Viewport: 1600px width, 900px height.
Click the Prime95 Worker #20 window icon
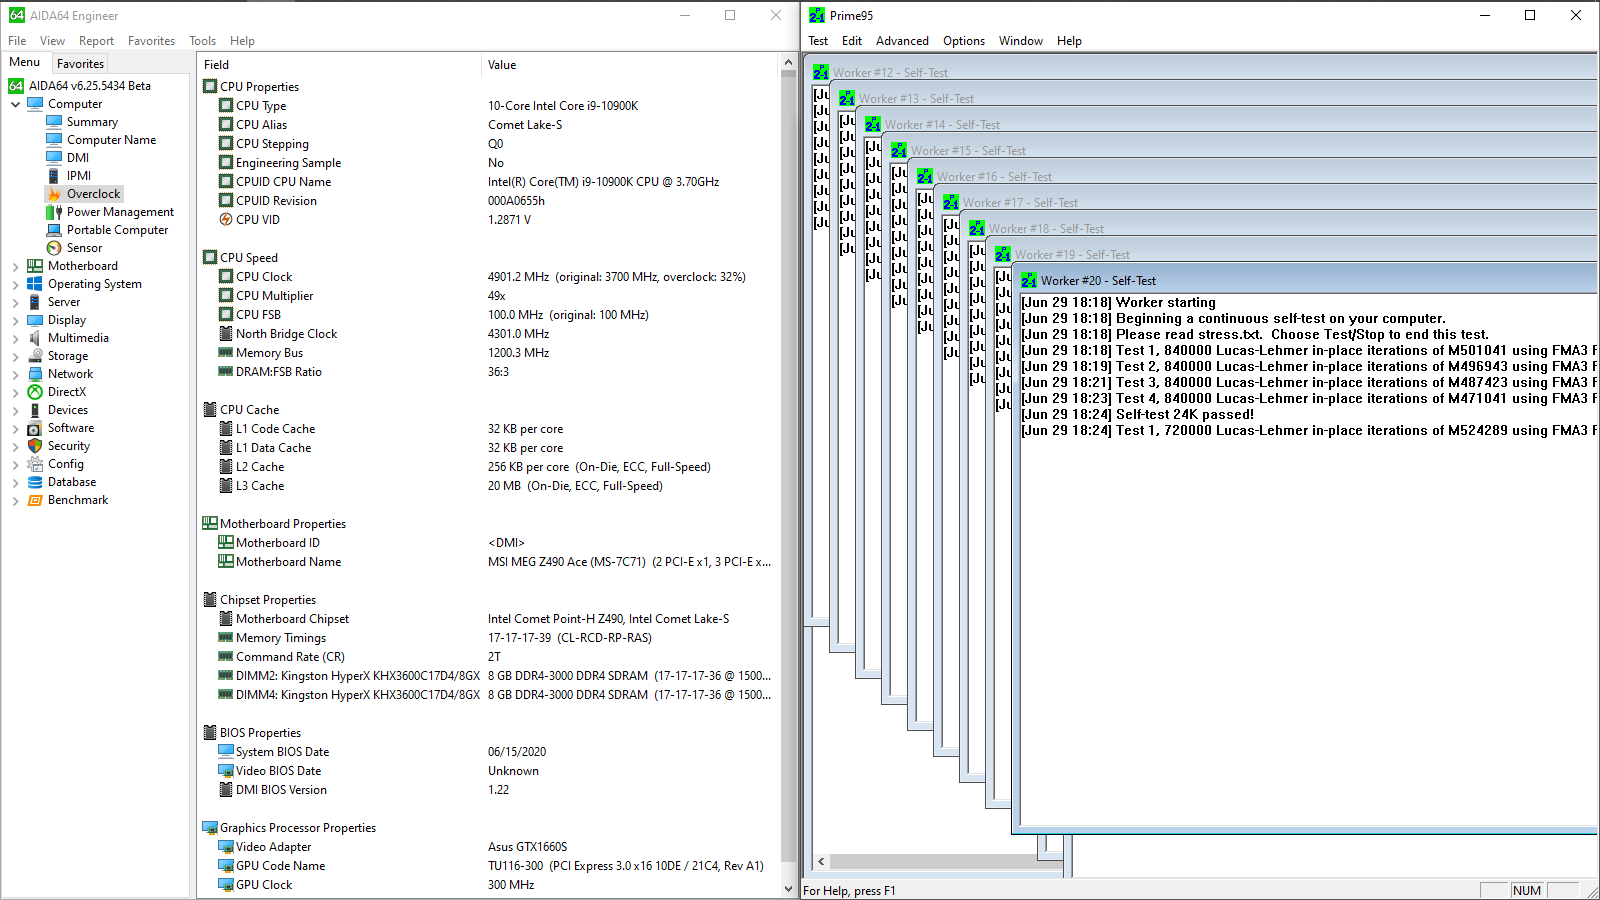pyautogui.click(x=1029, y=281)
